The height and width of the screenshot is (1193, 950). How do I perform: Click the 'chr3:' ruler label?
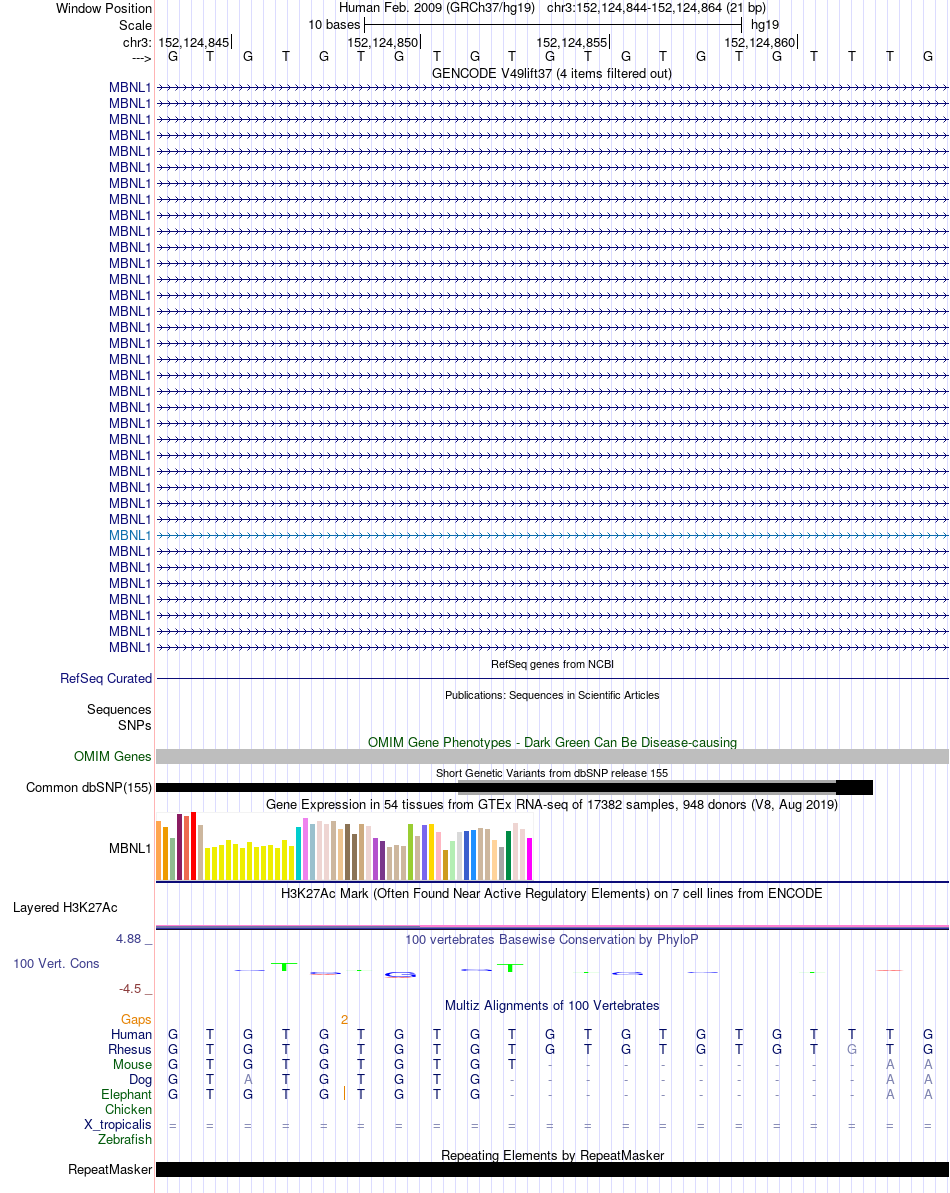137,43
